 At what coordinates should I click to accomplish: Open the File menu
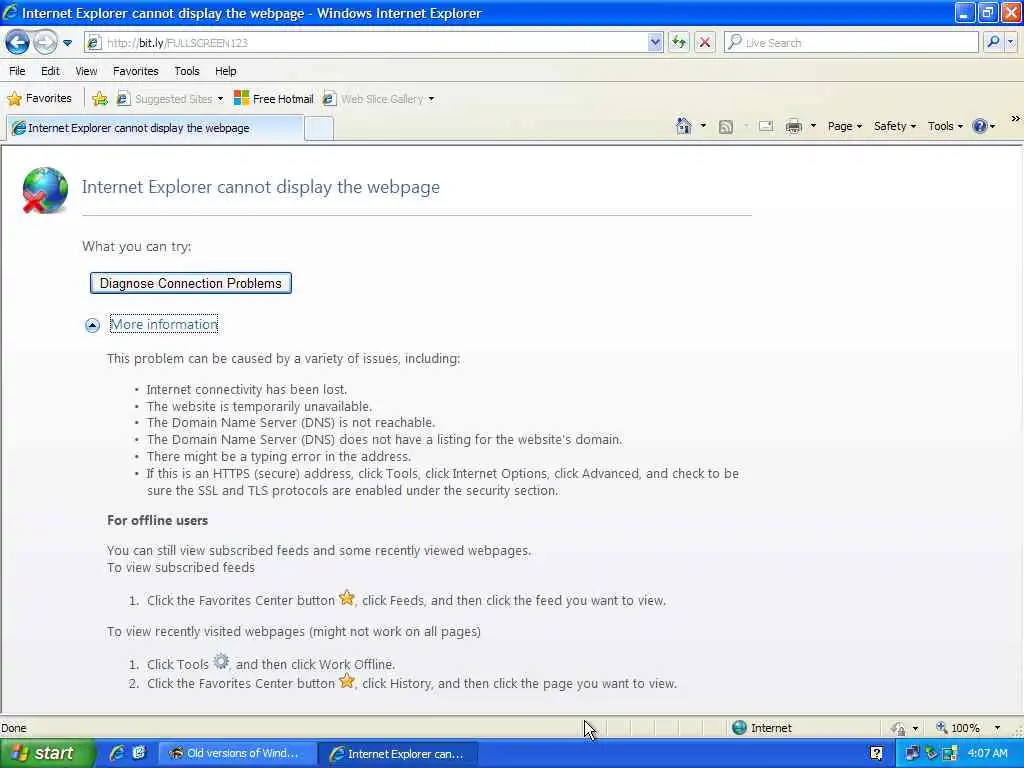[17, 71]
